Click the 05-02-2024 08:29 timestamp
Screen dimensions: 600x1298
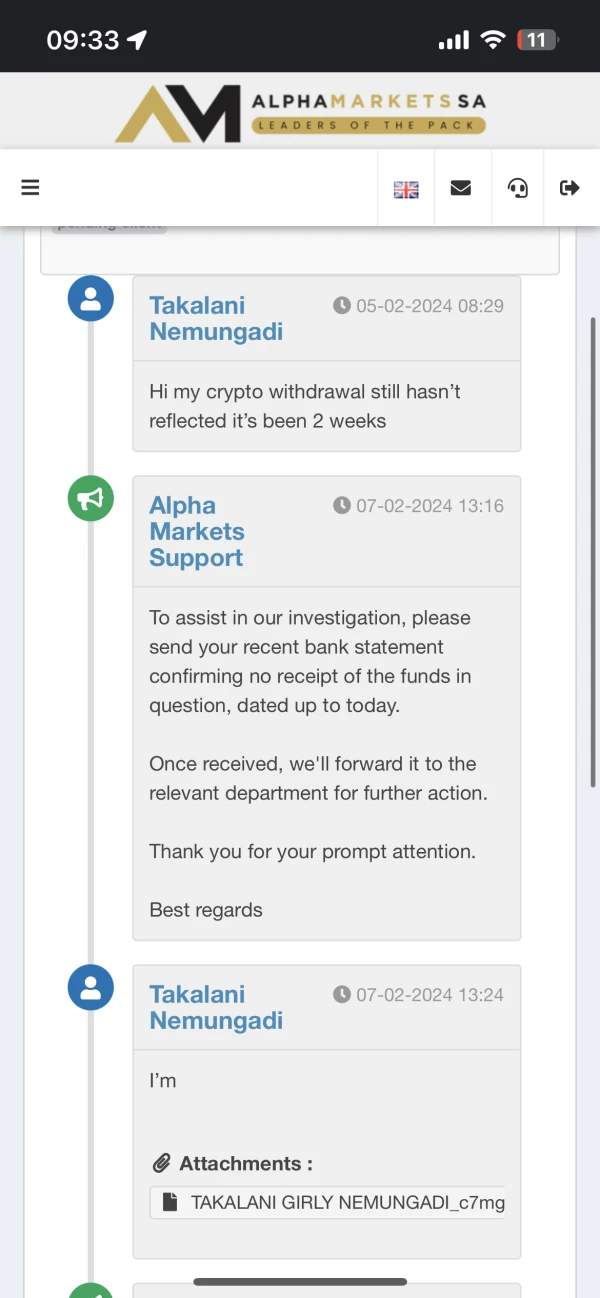click(x=429, y=306)
